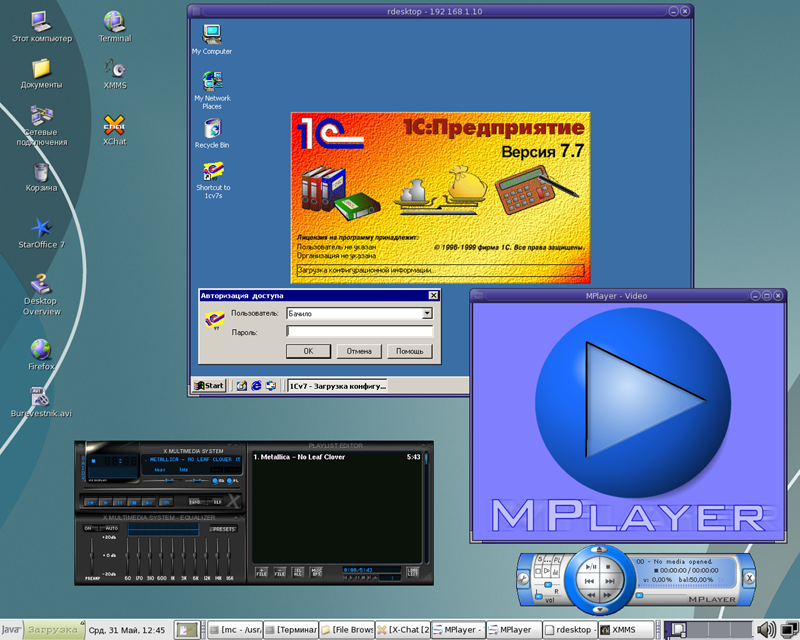800x640 pixels.
Task: Click OK in the authorization dialog
Action: click(x=308, y=351)
